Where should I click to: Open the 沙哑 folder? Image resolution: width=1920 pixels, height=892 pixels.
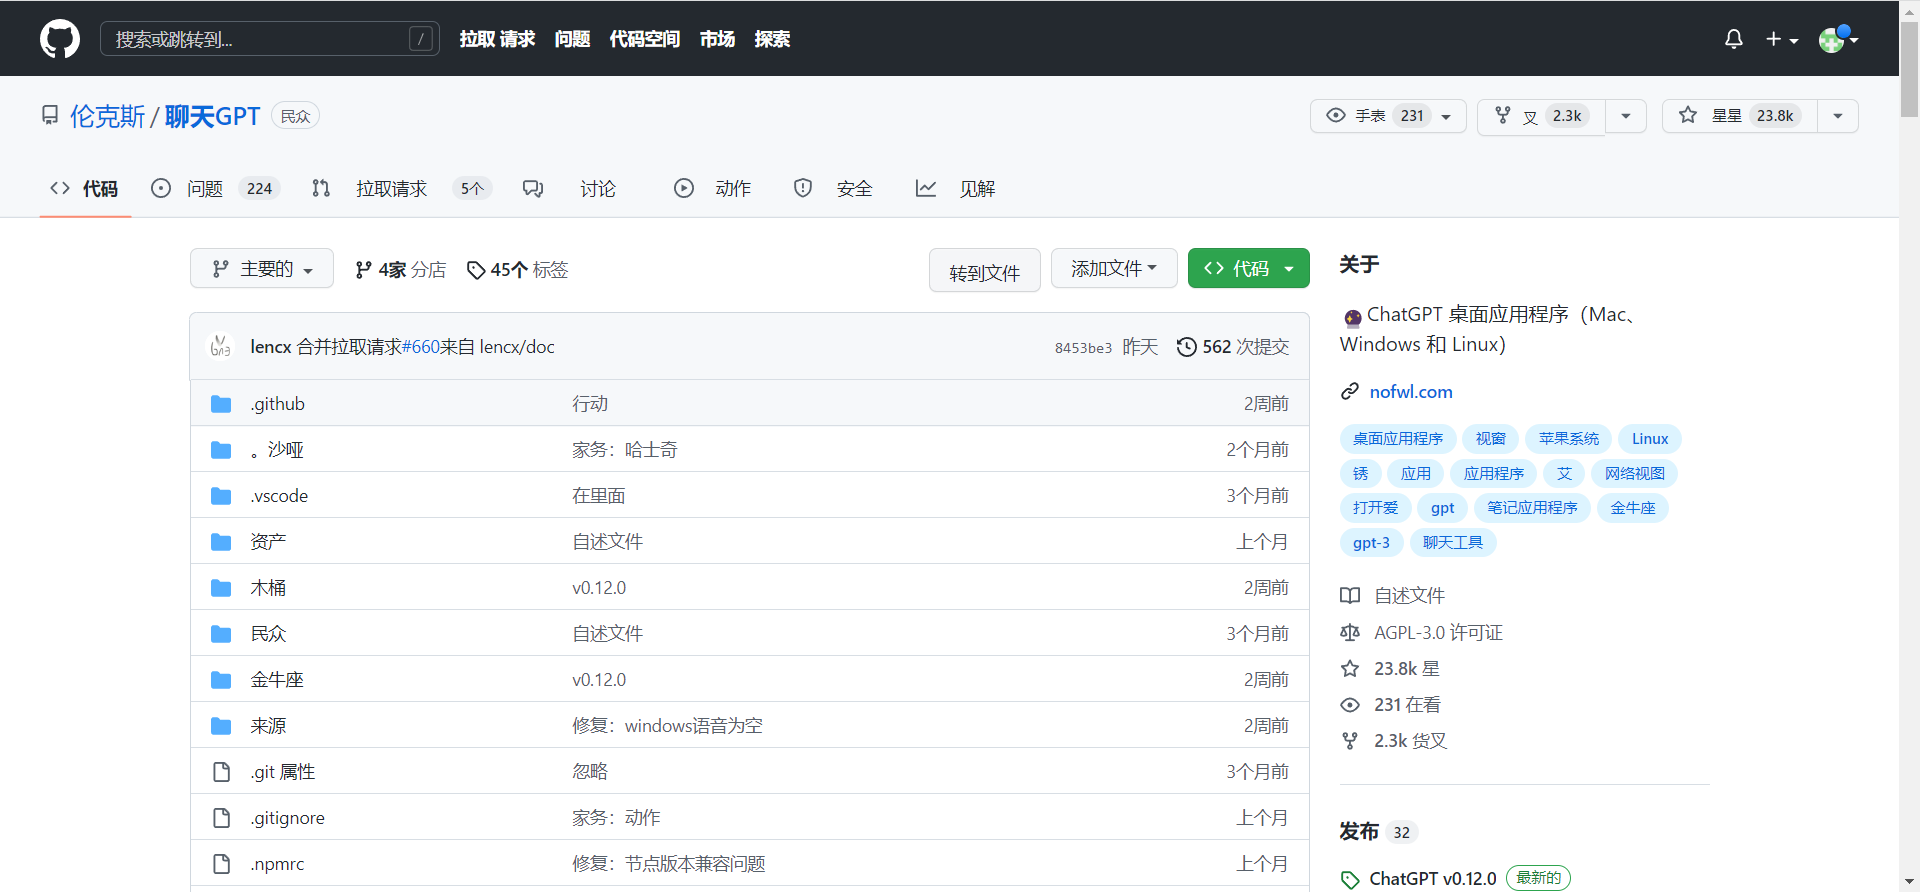pyautogui.click(x=277, y=450)
